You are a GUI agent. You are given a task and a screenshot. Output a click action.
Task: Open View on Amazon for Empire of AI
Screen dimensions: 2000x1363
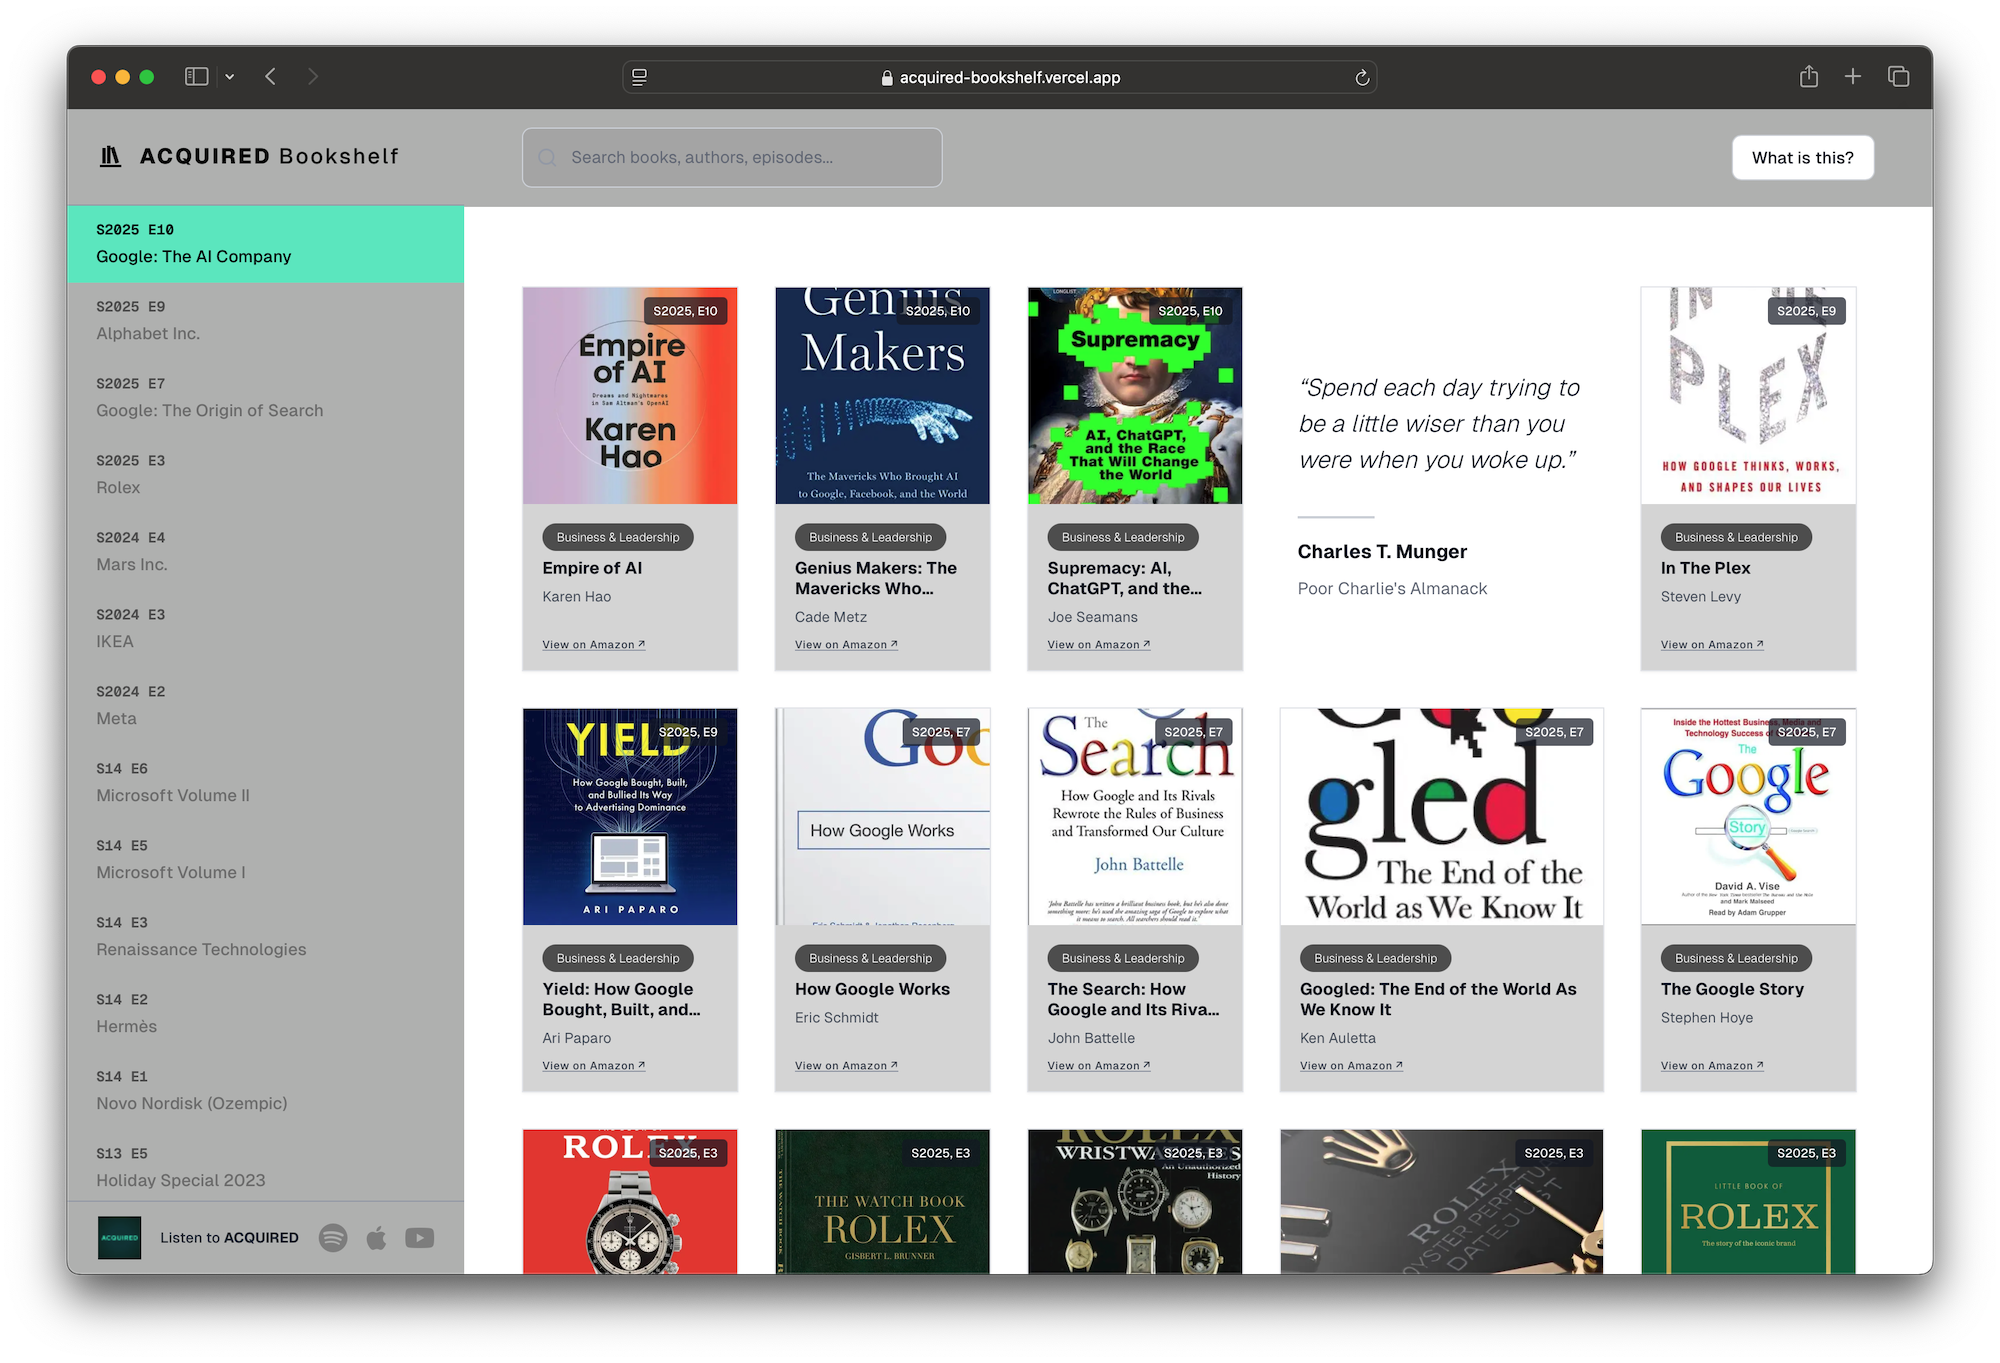[593, 645]
